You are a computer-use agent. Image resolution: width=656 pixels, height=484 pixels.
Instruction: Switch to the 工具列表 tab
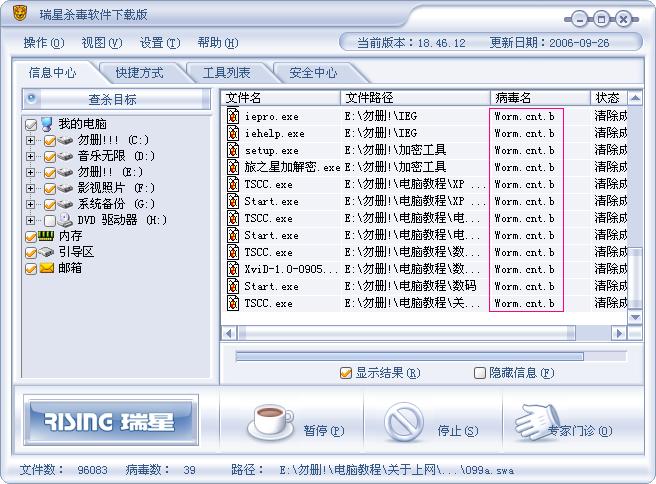pos(226,73)
